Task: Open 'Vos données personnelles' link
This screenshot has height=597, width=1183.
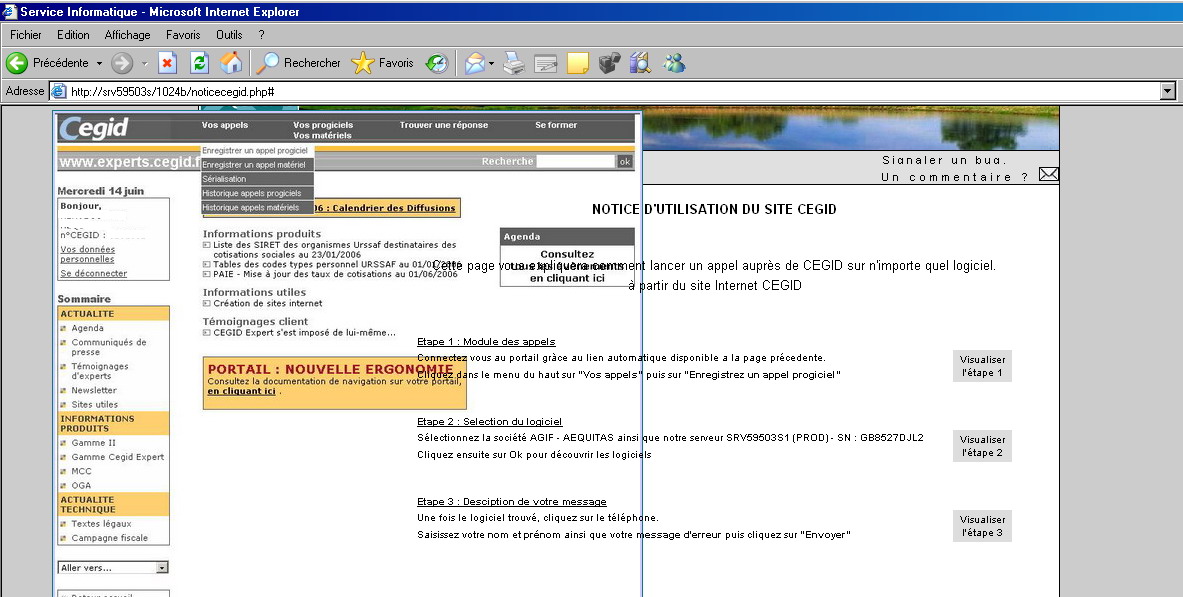Action: pos(88,254)
